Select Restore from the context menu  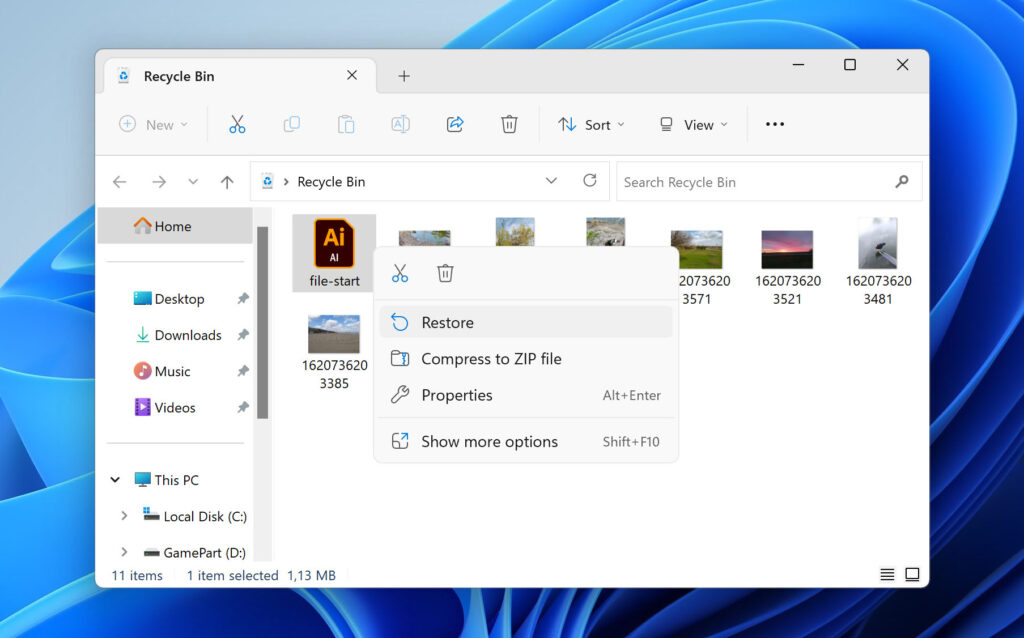[x=446, y=322]
